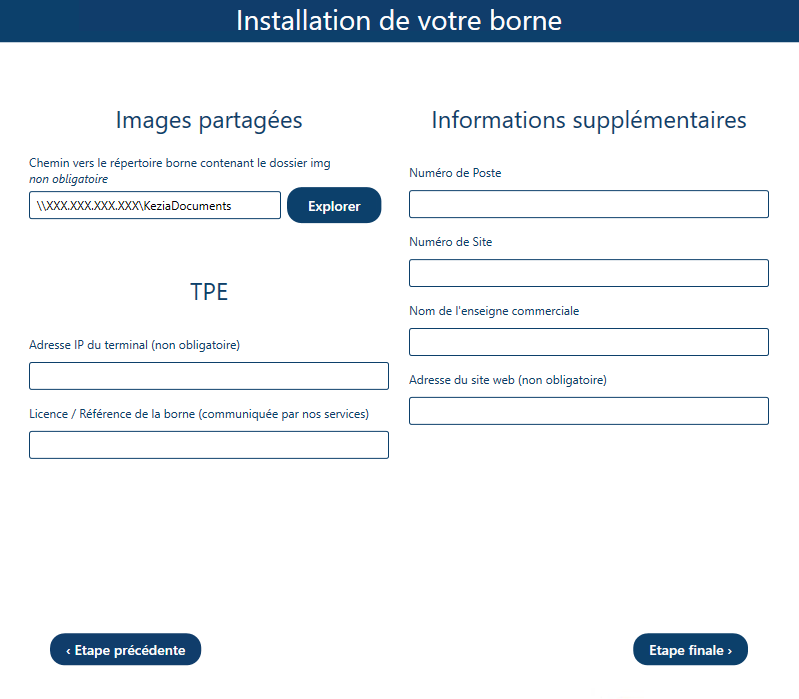Click the Explorer button
The height and width of the screenshot is (699, 799).
point(334,206)
